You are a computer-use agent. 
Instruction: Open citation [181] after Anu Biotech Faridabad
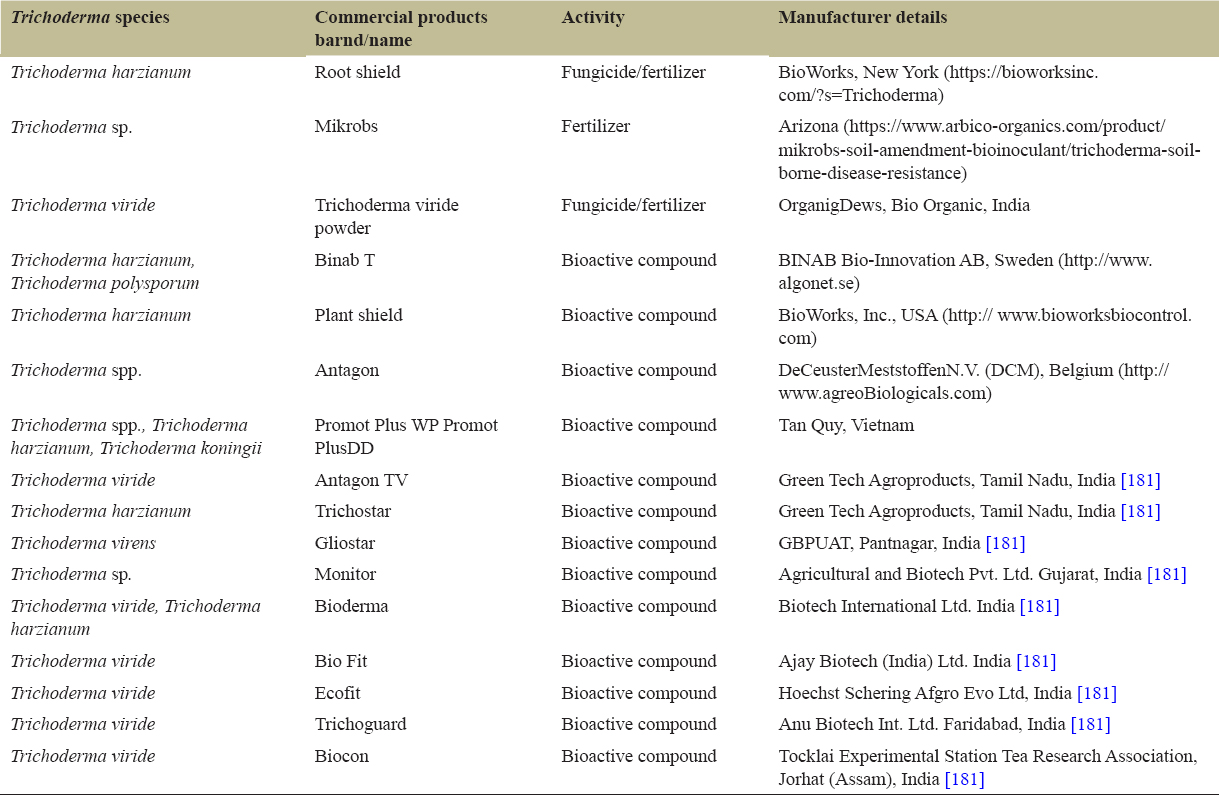coord(1090,724)
